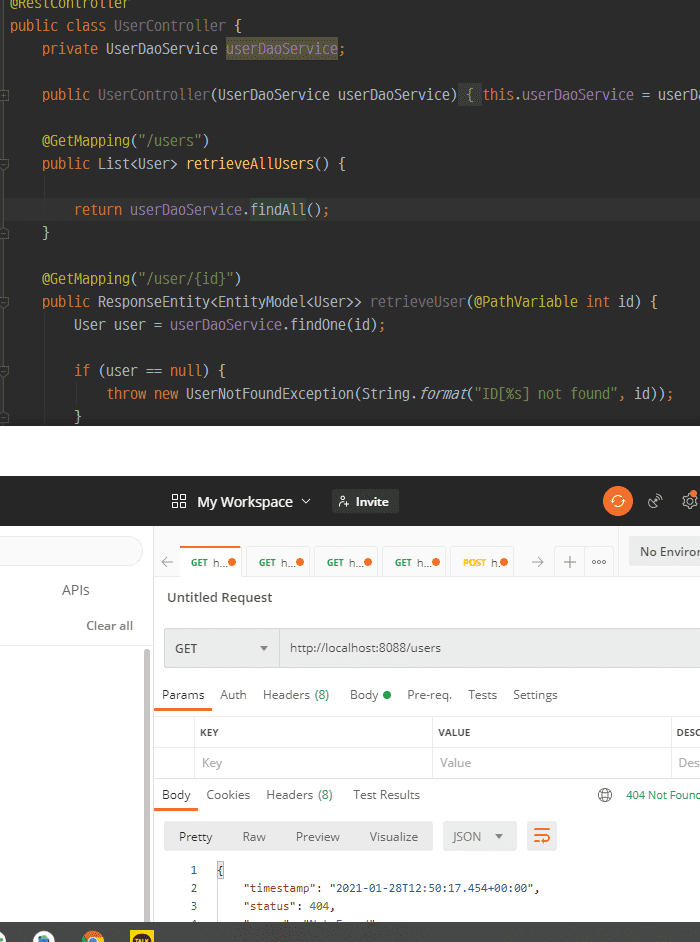
Task: Collapse the retrieveAllUsers method fold marker
Action: coord(6,164)
